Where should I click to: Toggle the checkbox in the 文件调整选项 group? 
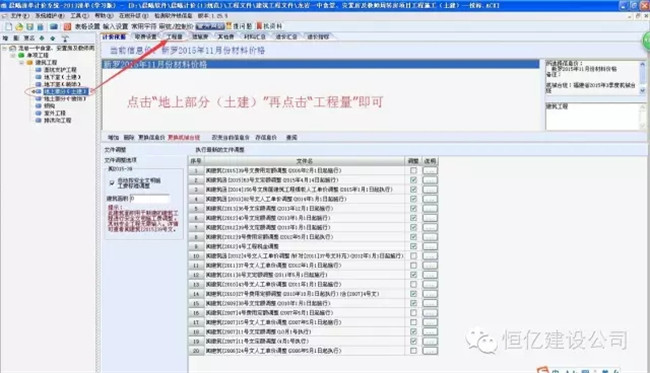pos(112,183)
